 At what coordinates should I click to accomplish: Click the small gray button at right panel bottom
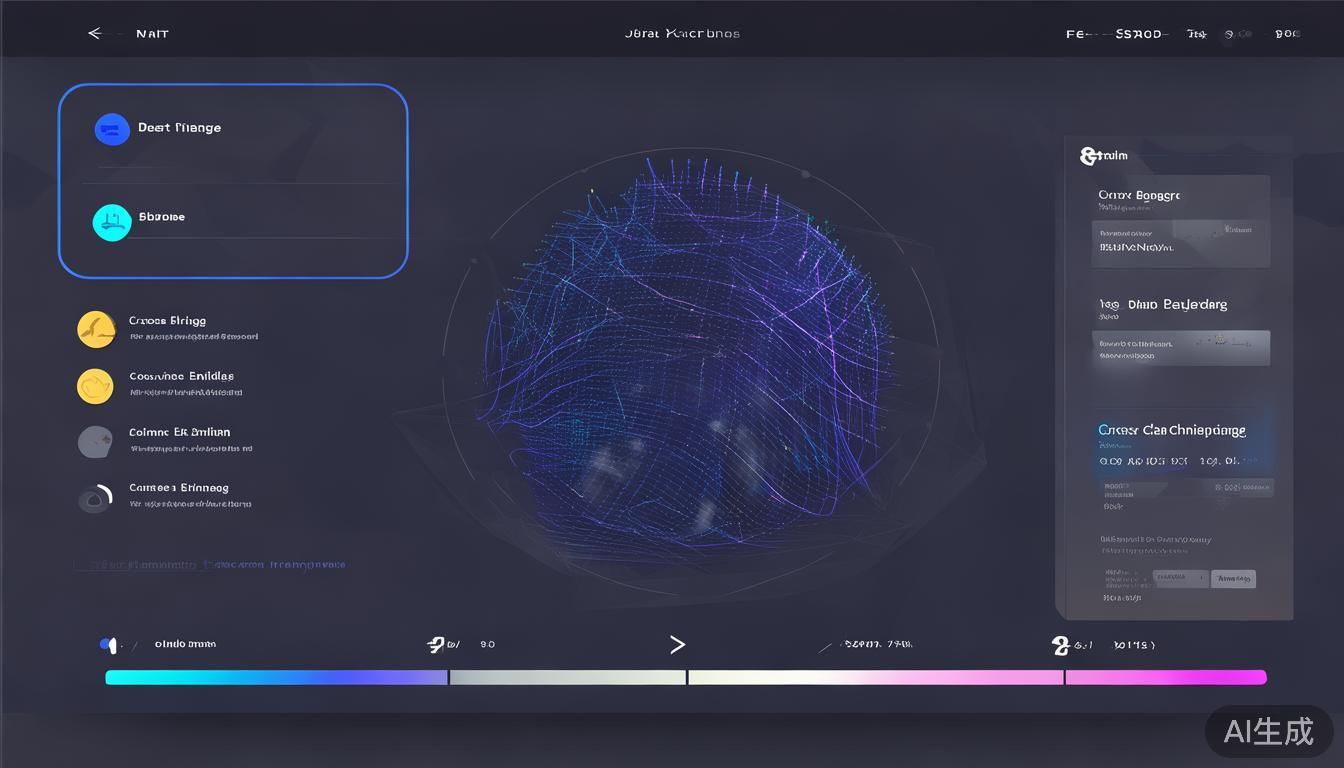1233,579
